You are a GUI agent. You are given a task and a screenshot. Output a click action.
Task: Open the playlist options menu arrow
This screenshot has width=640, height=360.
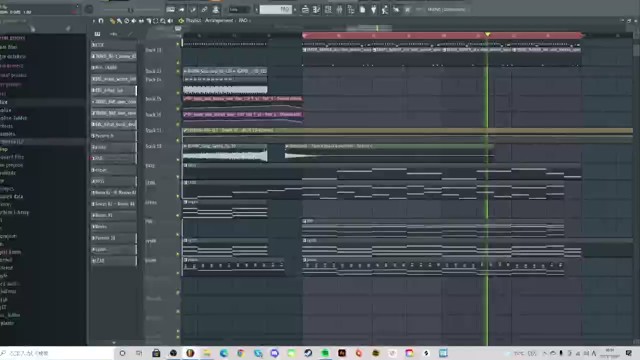tap(93, 21)
